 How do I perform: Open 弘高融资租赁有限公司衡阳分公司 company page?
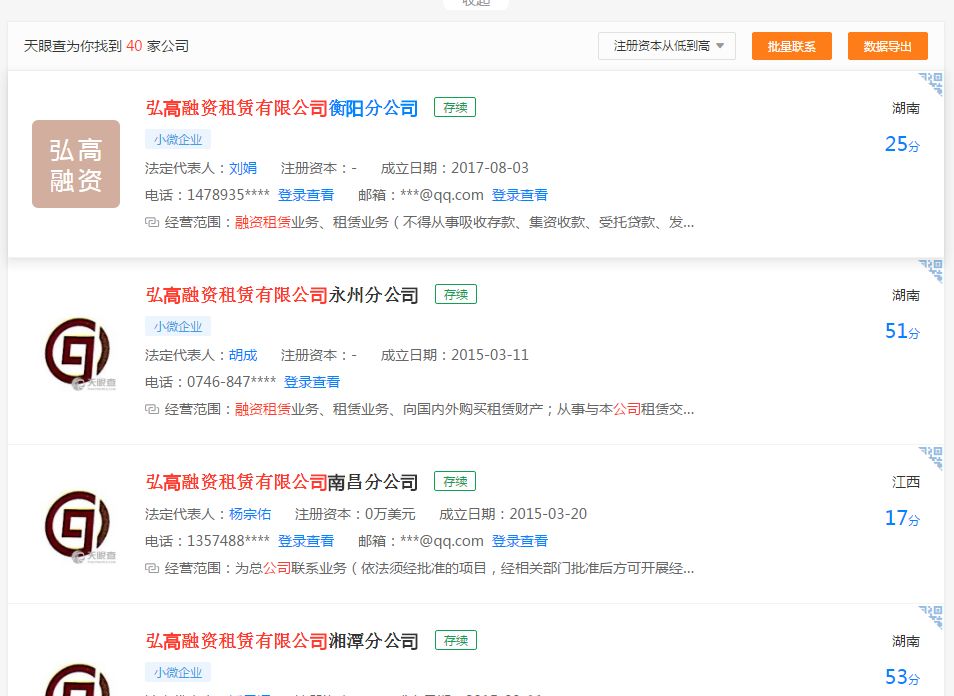282,108
